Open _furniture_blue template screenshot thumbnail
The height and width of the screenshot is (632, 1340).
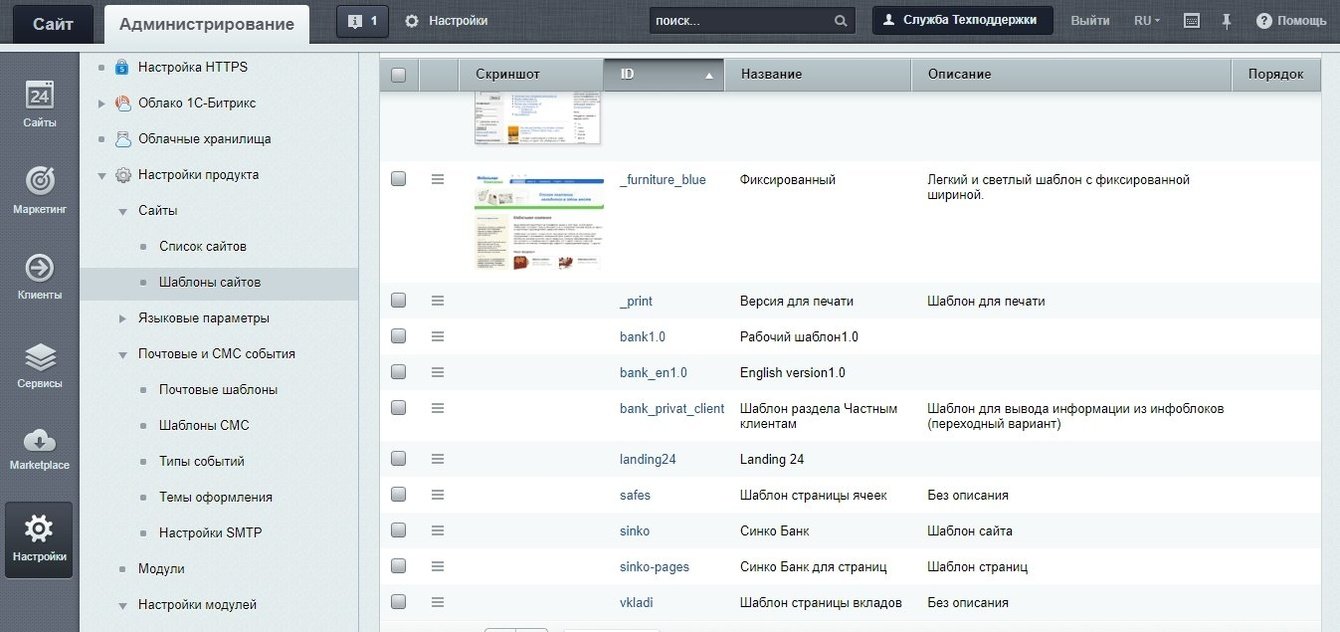(x=539, y=221)
